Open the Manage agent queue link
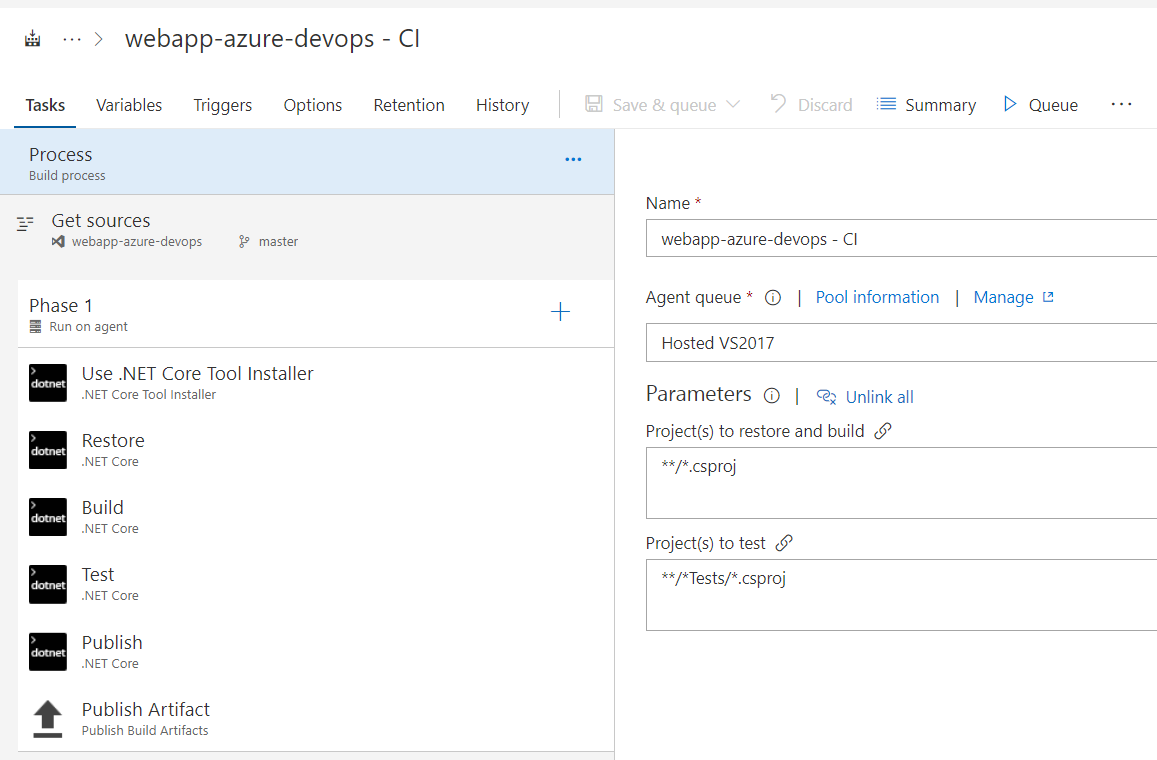Image resolution: width=1157 pixels, height=760 pixels. pos(1014,297)
